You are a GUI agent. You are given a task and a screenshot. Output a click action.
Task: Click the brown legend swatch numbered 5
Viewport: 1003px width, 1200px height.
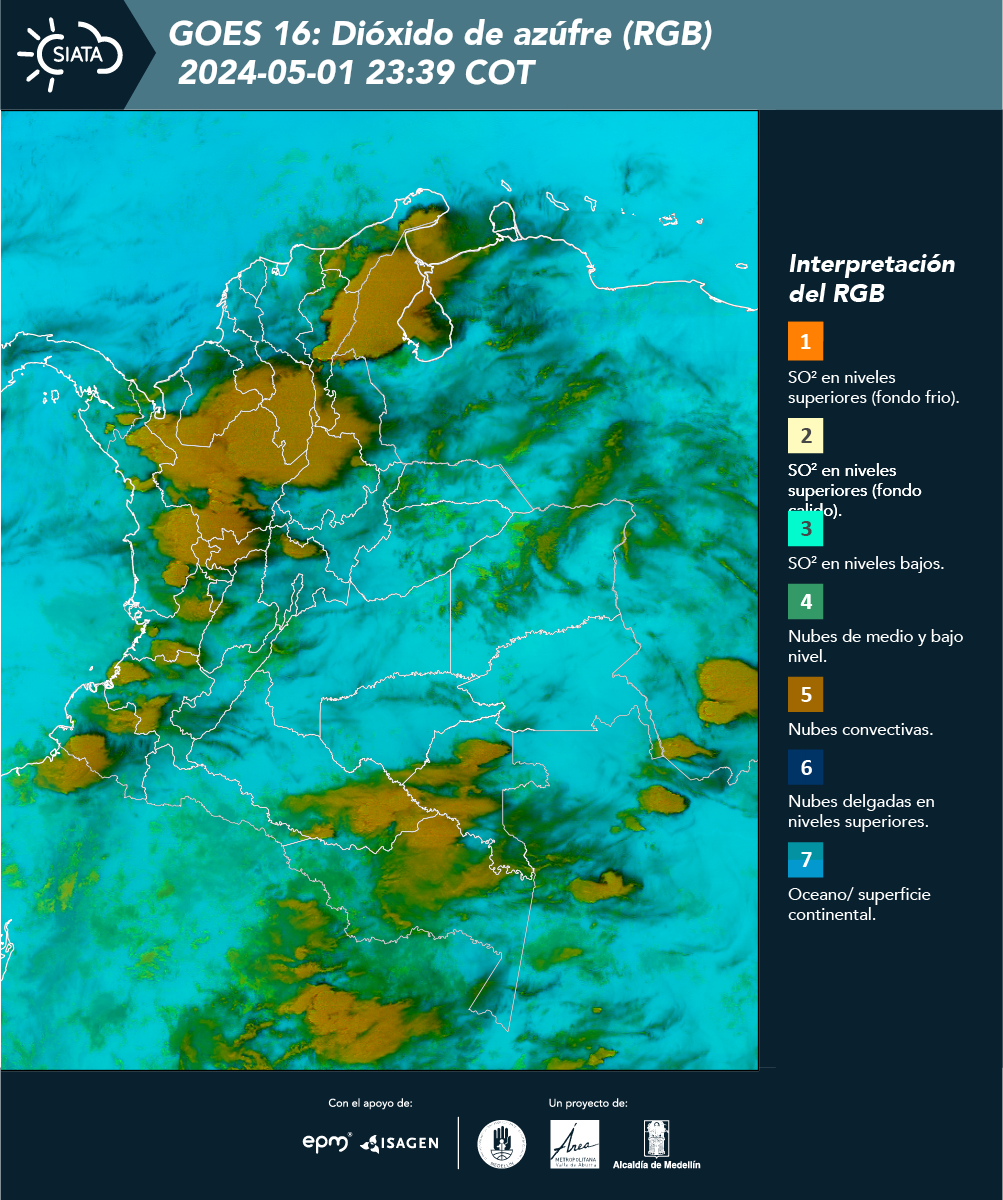click(805, 694)
